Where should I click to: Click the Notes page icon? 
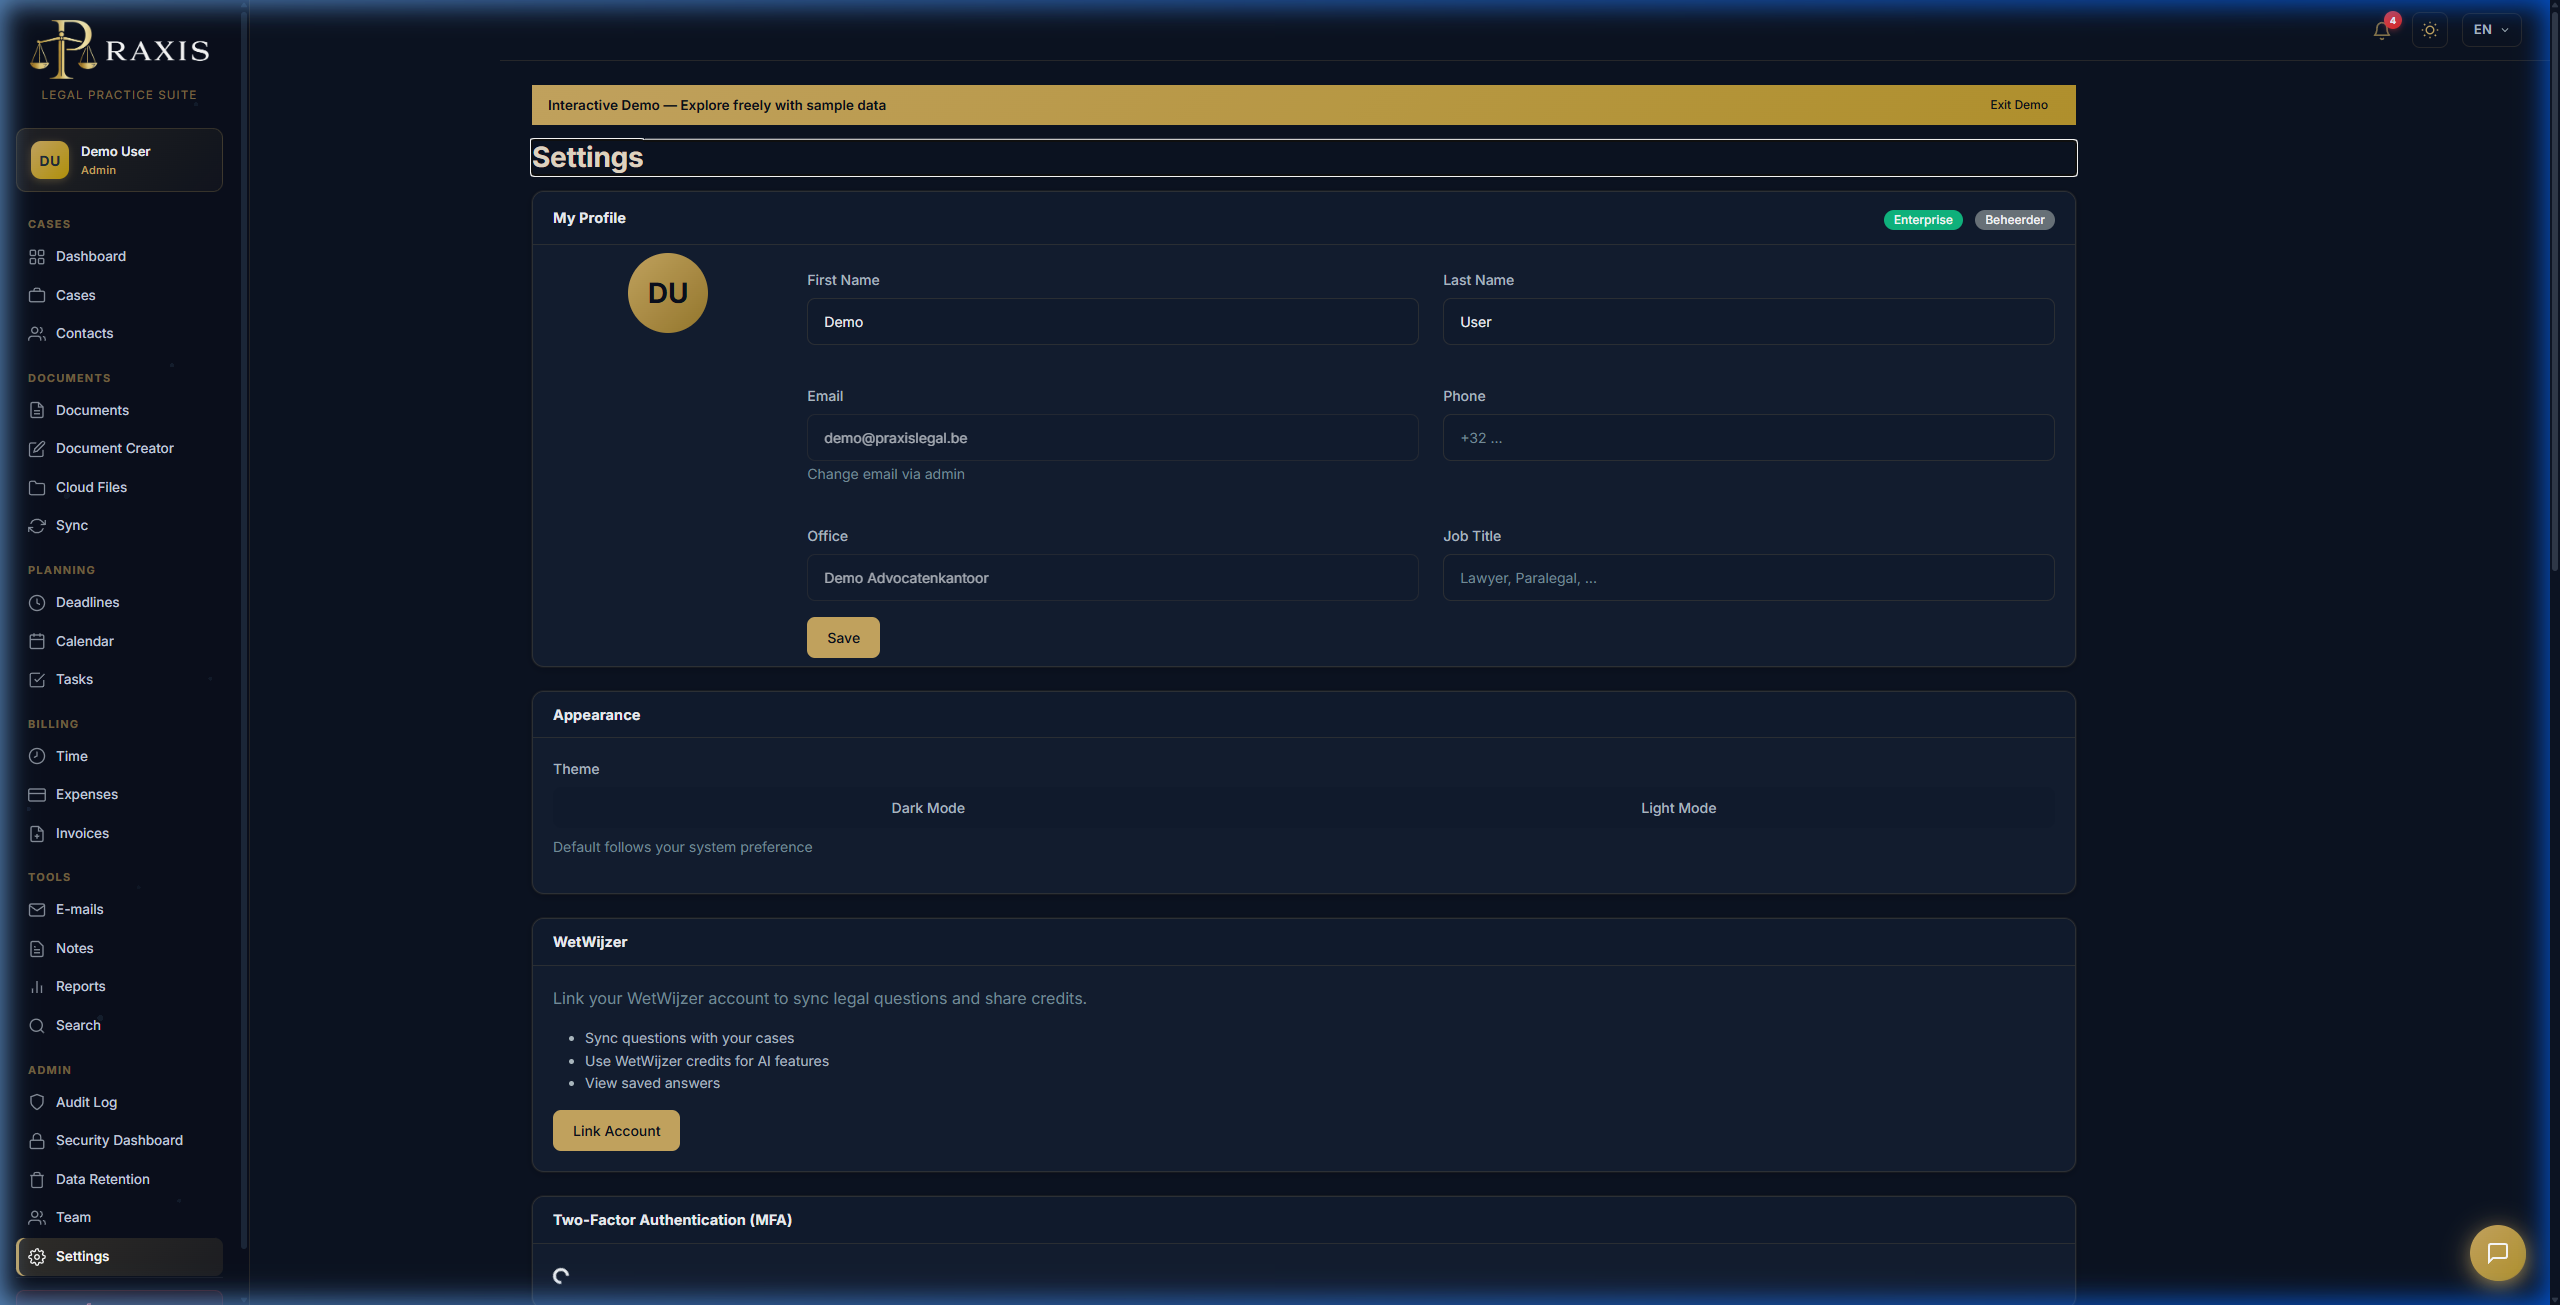[37, 949]
